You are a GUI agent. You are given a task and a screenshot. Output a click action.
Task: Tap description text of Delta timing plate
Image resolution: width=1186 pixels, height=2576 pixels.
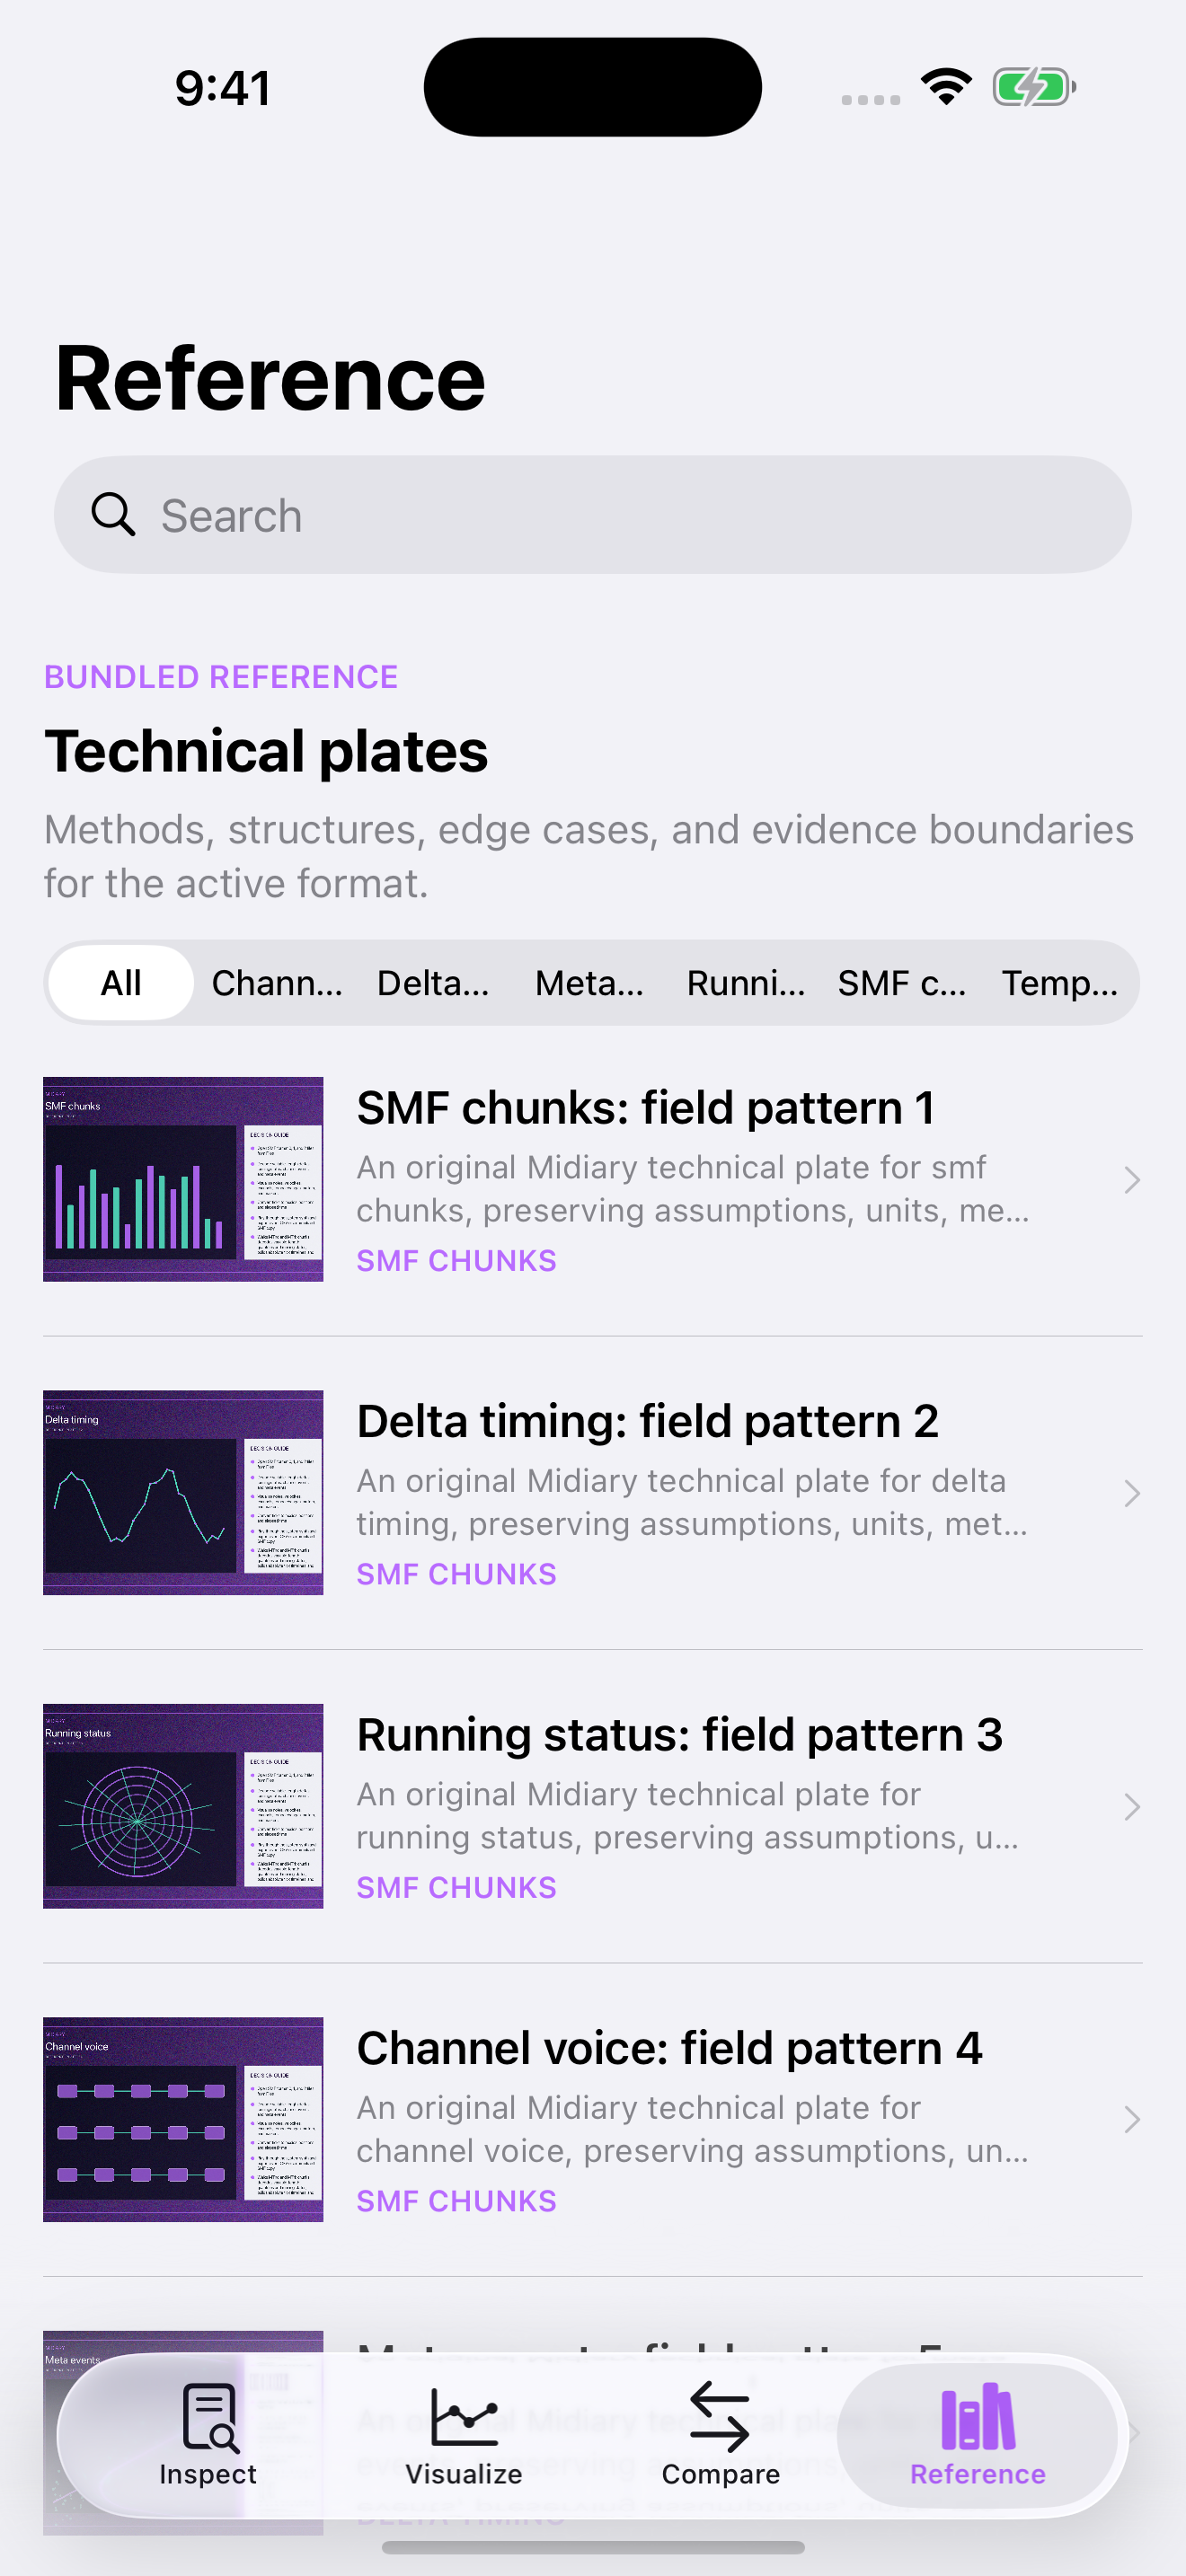(692, 1502)
